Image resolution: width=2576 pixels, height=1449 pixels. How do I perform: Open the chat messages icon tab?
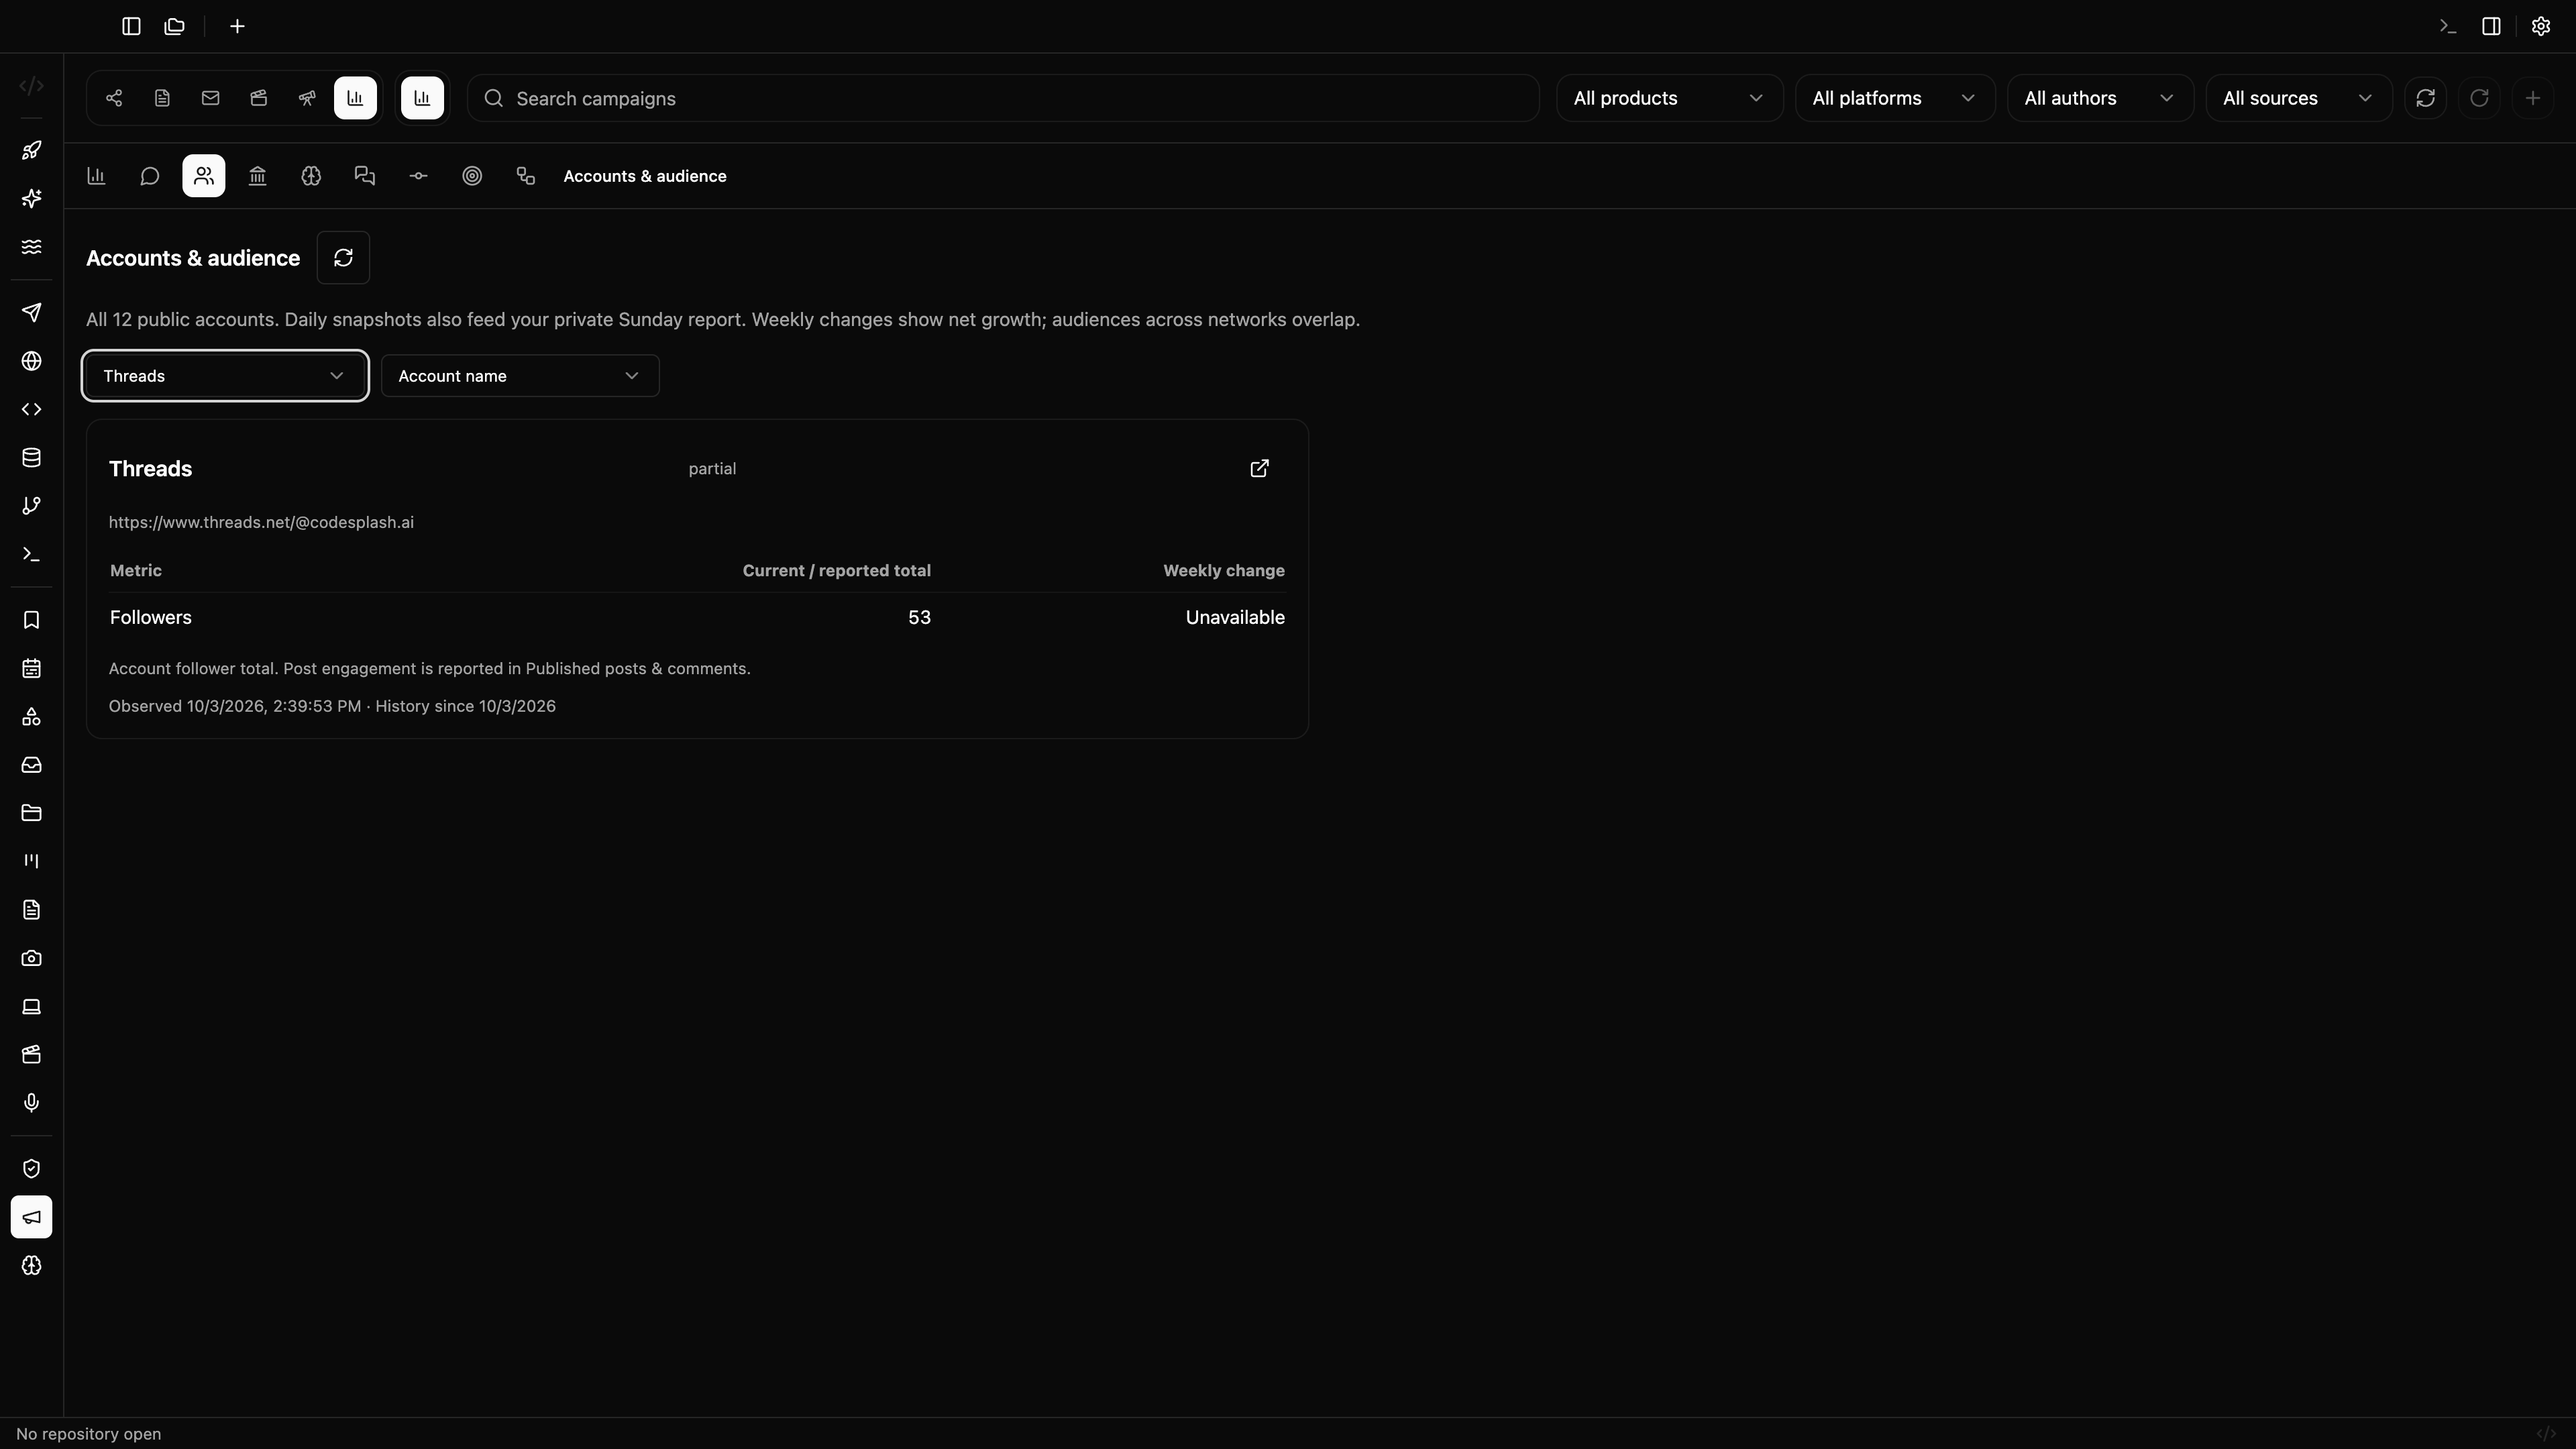tap(365, 176)
